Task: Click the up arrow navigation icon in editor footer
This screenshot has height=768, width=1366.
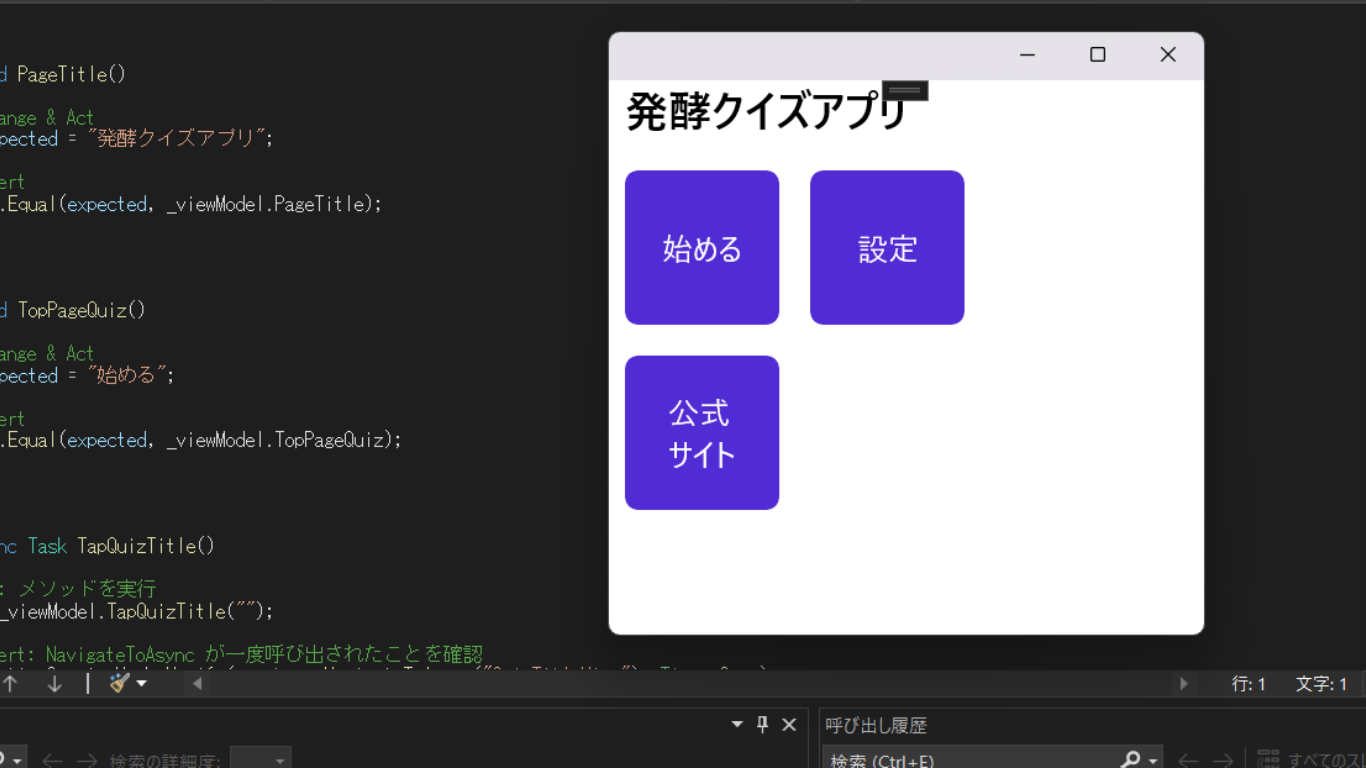Action: pyautogui.click(x=10, y=684)
